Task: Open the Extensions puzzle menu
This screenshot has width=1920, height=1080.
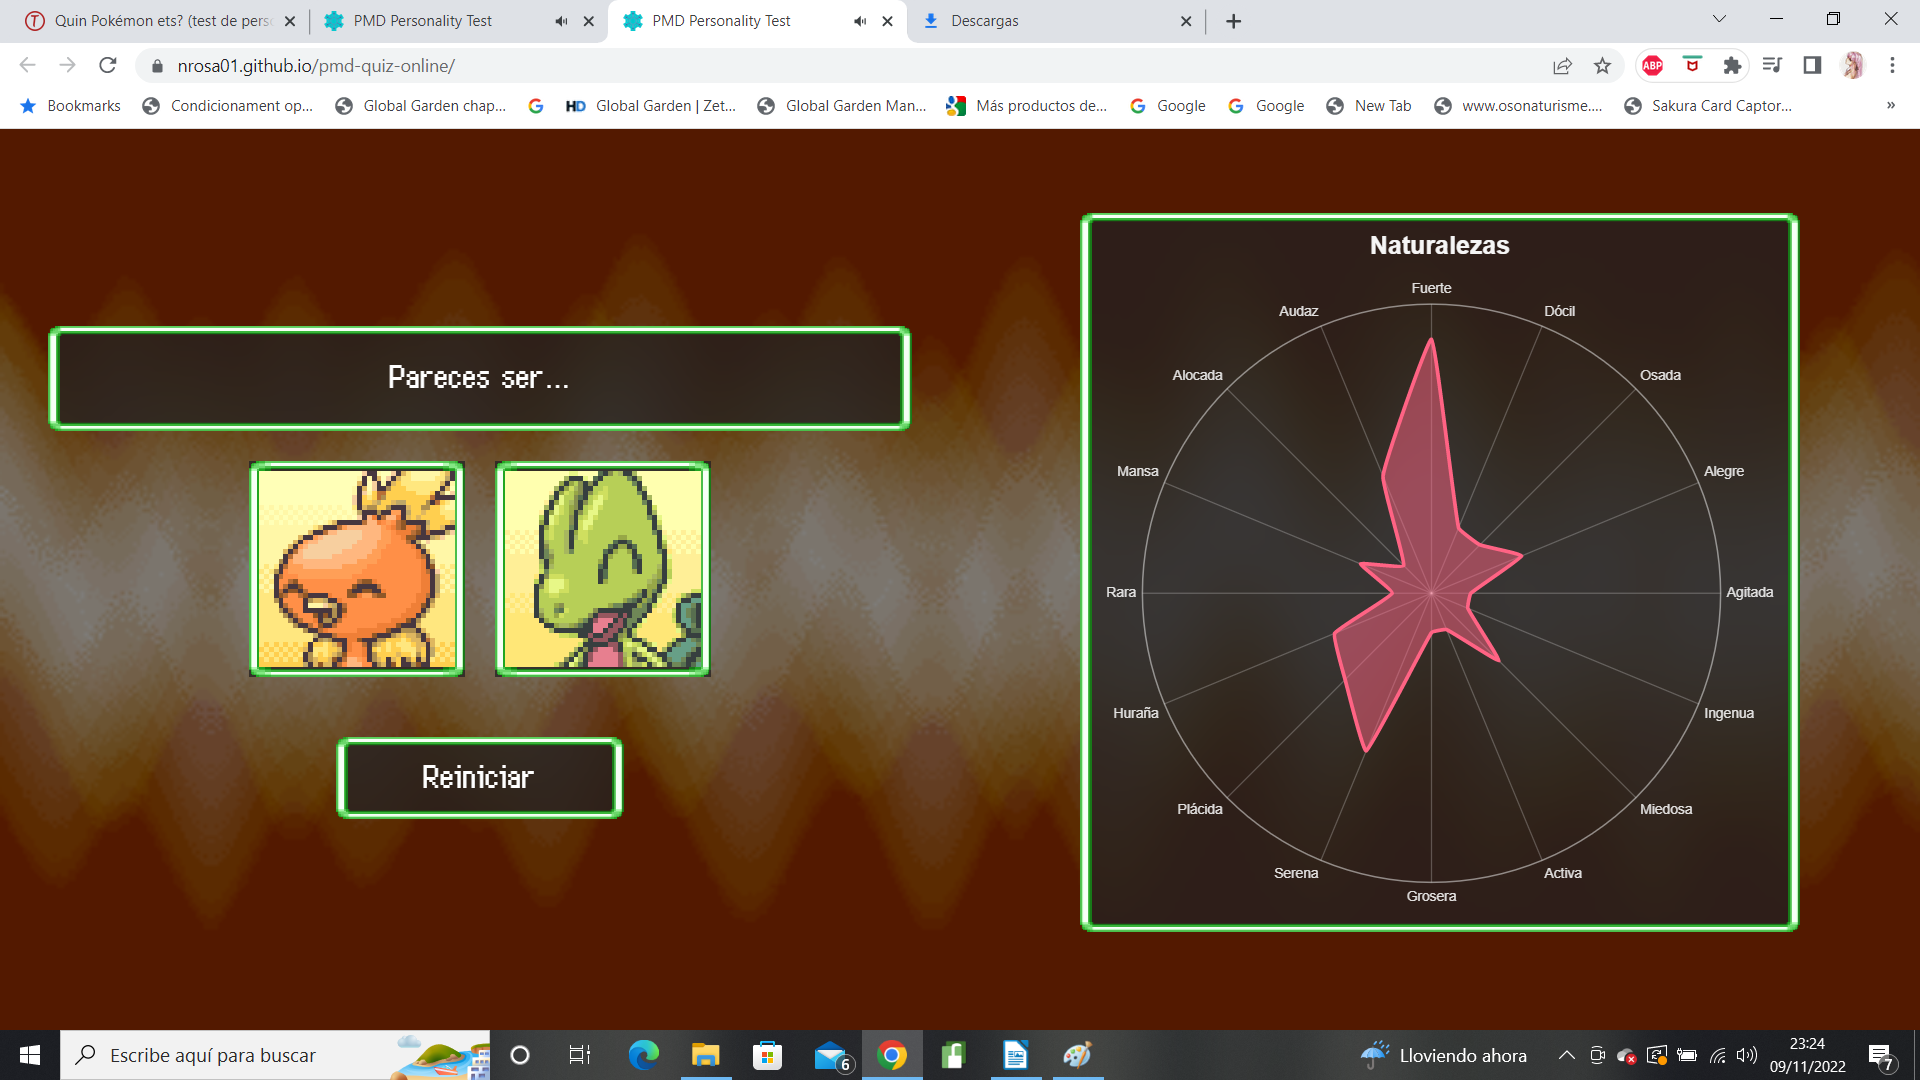Action: (1732, 65)
